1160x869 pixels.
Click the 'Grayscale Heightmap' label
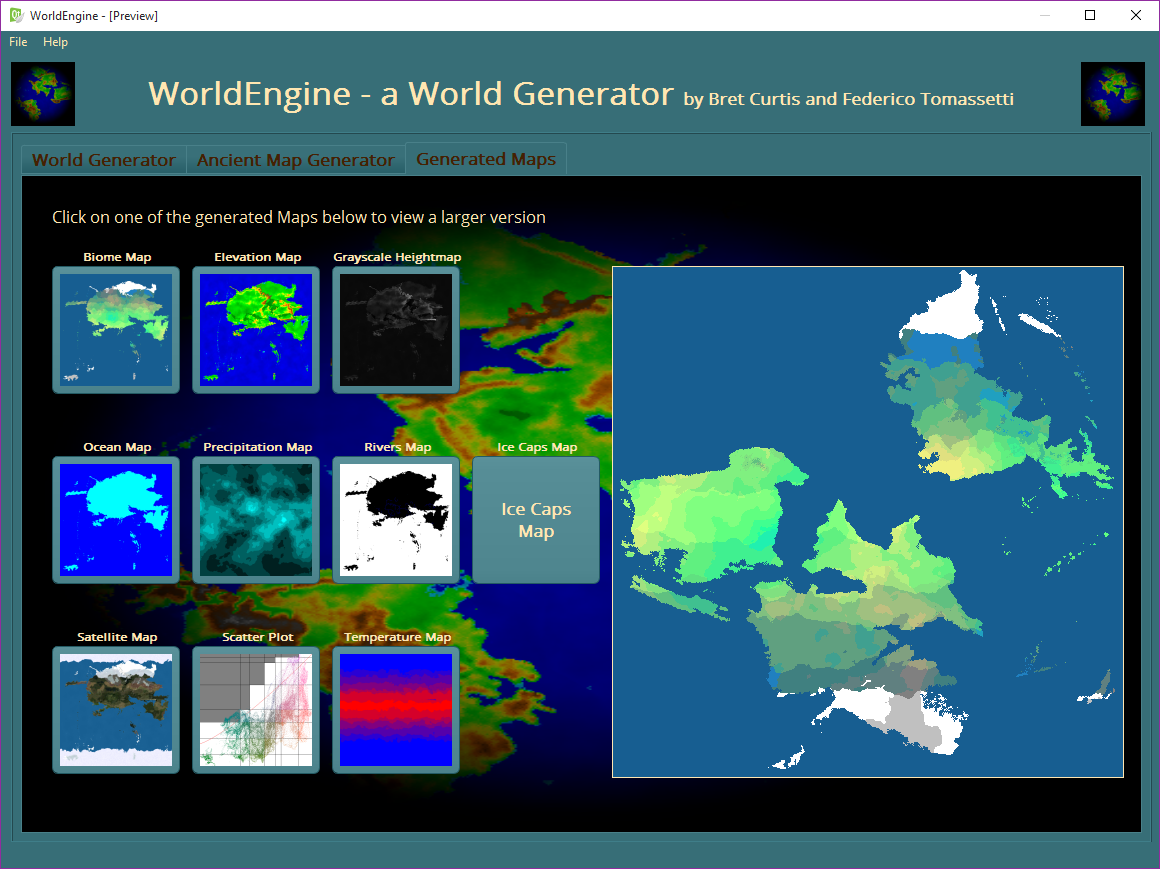[x=397, y=257]
